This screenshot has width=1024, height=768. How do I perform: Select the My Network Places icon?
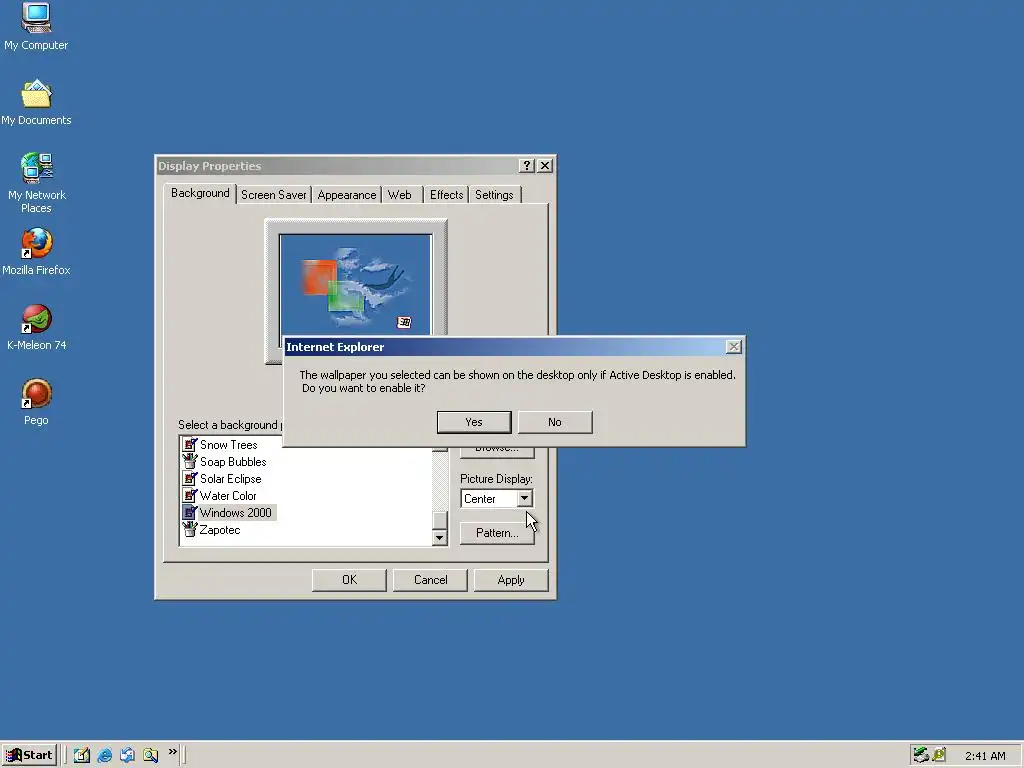click(37, 184)
